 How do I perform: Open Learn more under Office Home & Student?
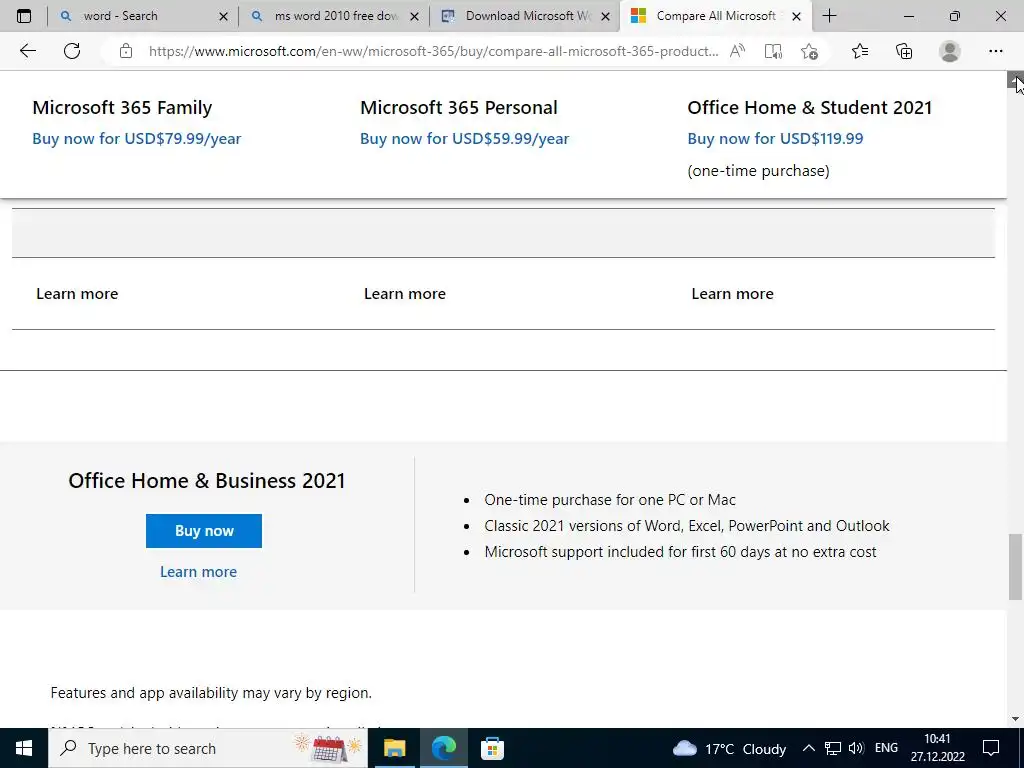732,294
